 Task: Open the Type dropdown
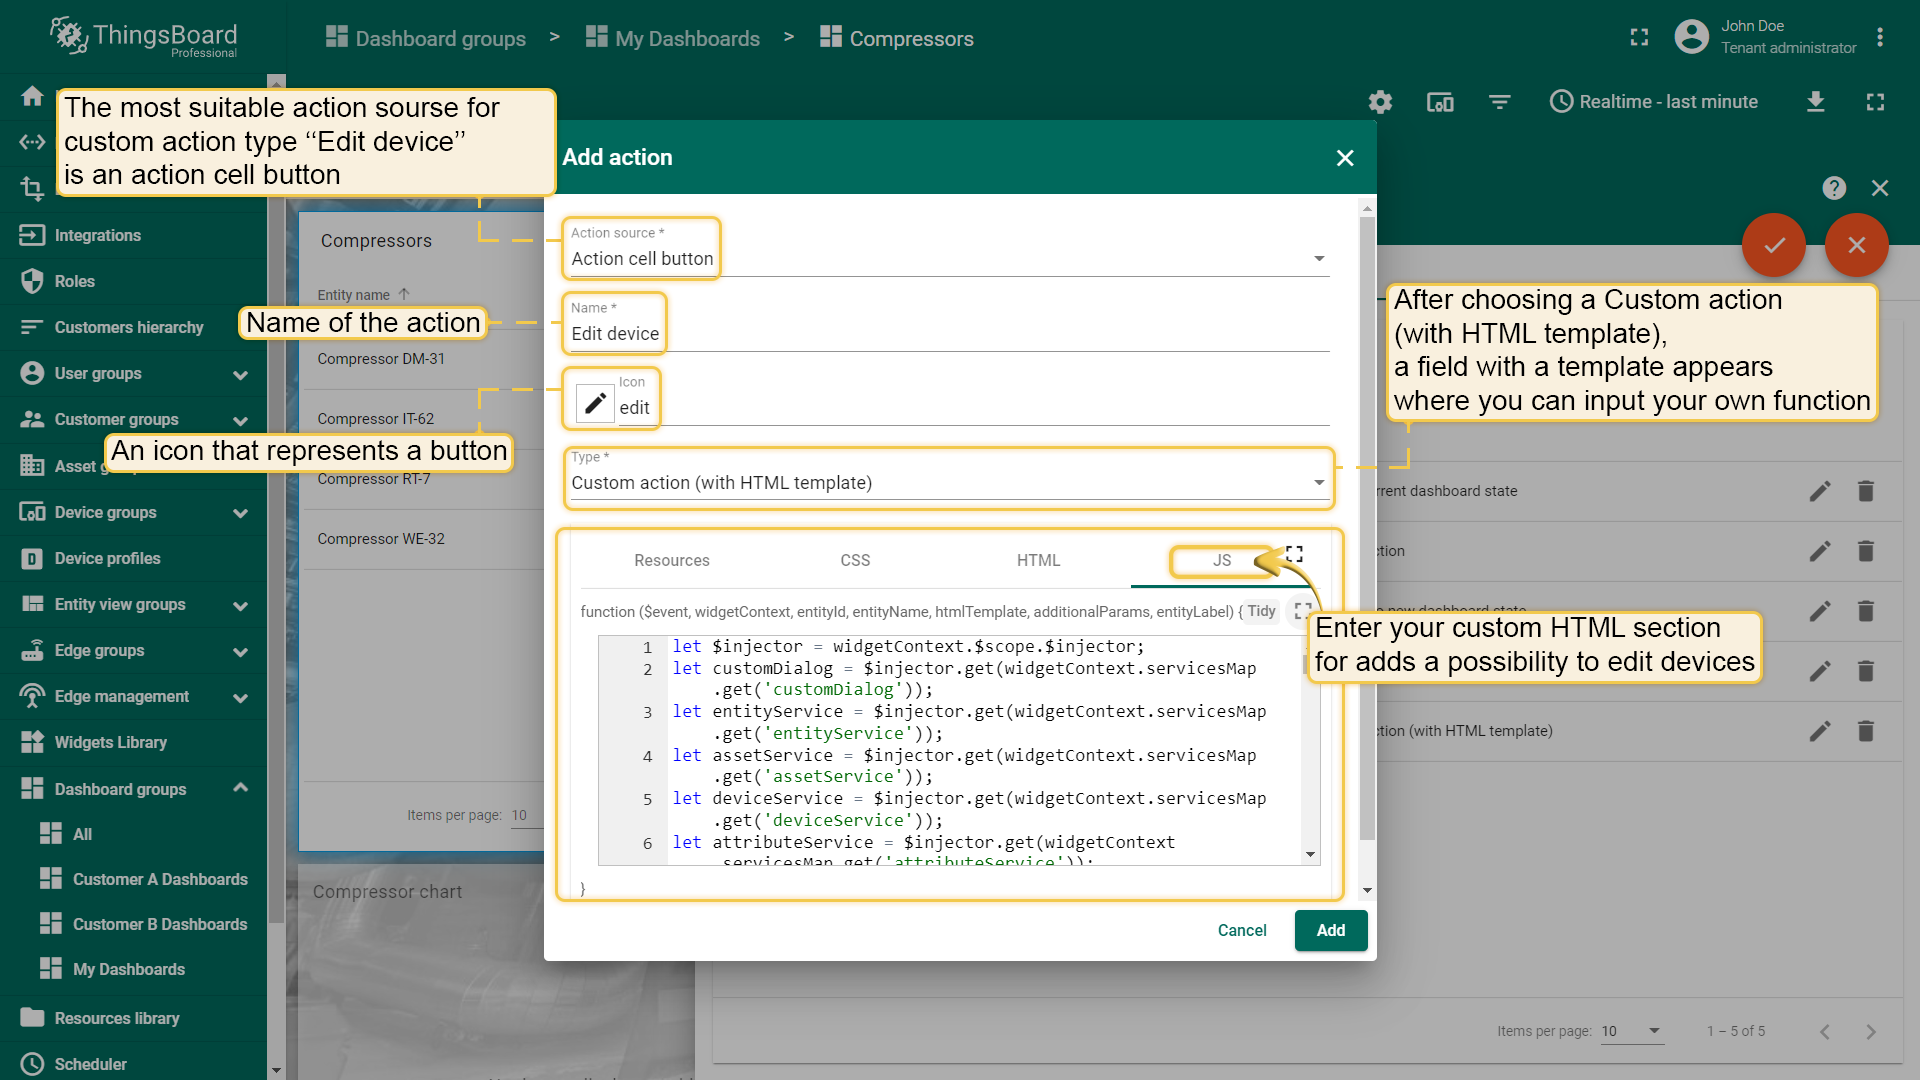coord(949,483)
